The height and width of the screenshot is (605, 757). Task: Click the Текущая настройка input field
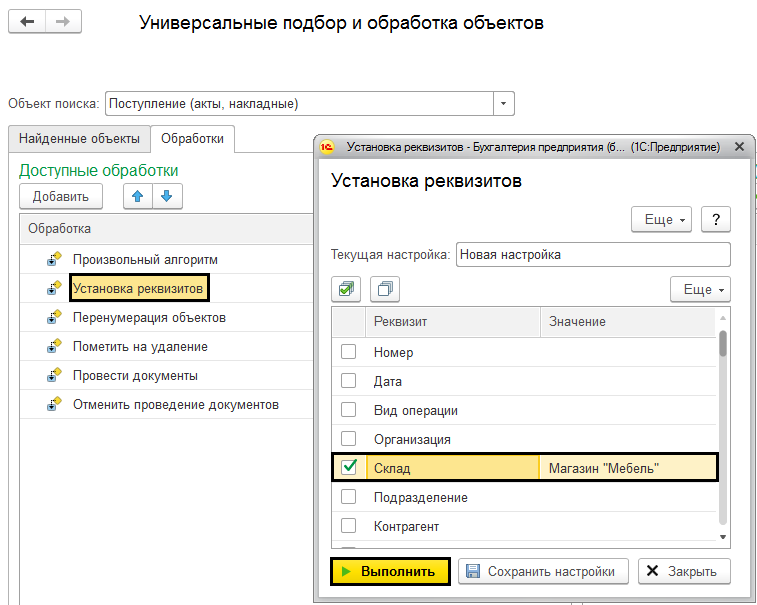[592, 254]
